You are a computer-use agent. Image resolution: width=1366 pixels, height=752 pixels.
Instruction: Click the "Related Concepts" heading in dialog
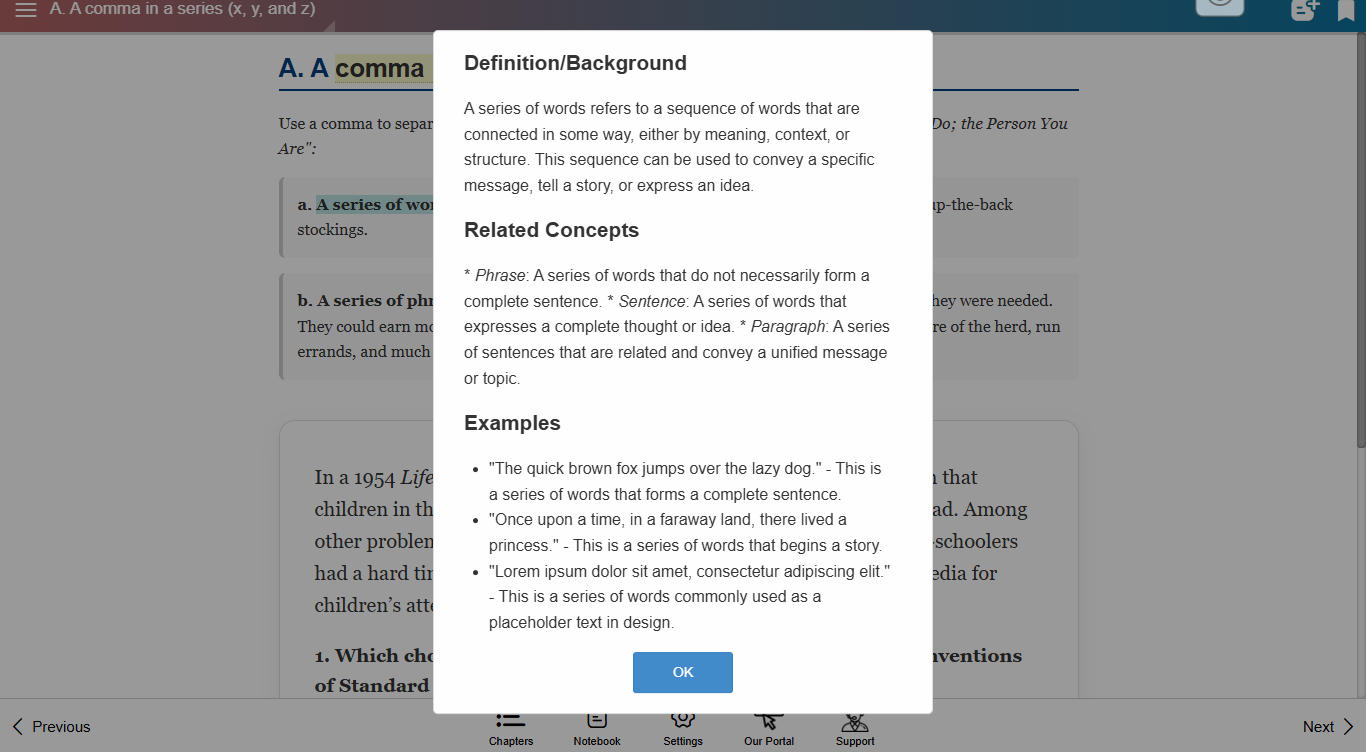click(551, 230)
